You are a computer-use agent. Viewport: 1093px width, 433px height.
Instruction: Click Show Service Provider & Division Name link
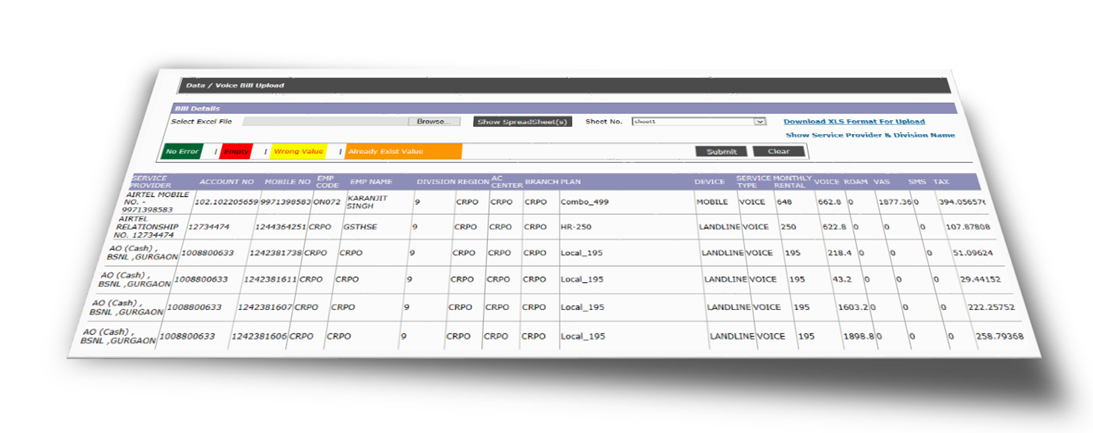pos(869,135)
